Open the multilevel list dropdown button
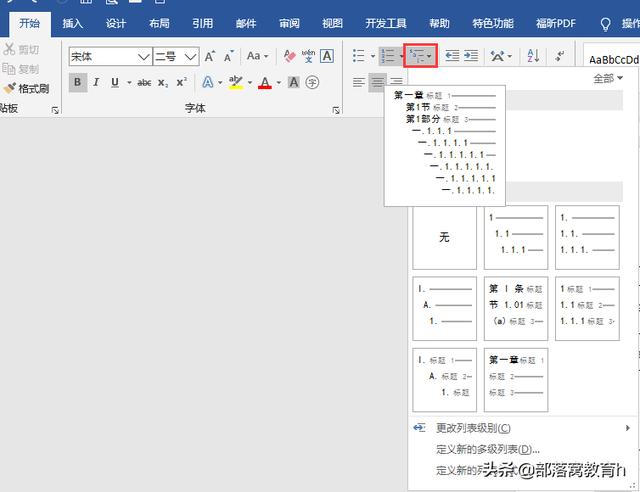The image size is (640, 492). click(420, 56)
